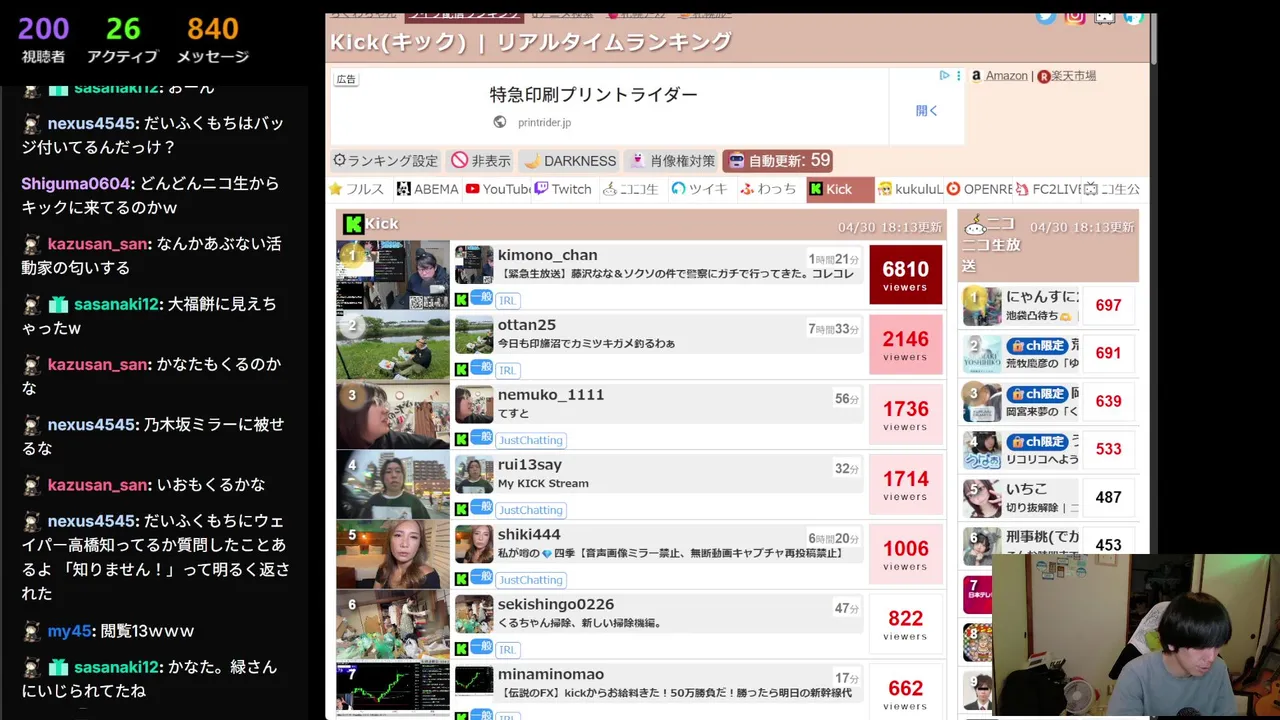
Task: Click JustChatting tag under nemuko_1111
Action: (x=532, y=440)
